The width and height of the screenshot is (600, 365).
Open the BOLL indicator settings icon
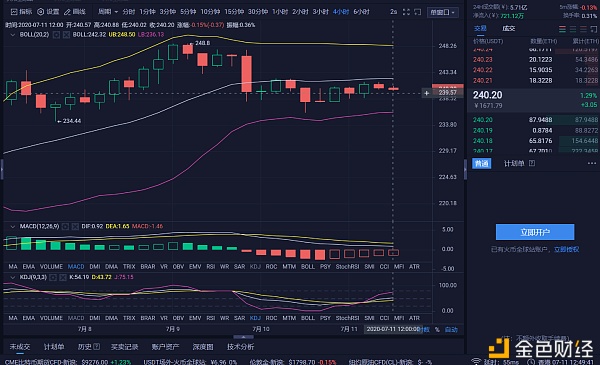pos(56,34)
